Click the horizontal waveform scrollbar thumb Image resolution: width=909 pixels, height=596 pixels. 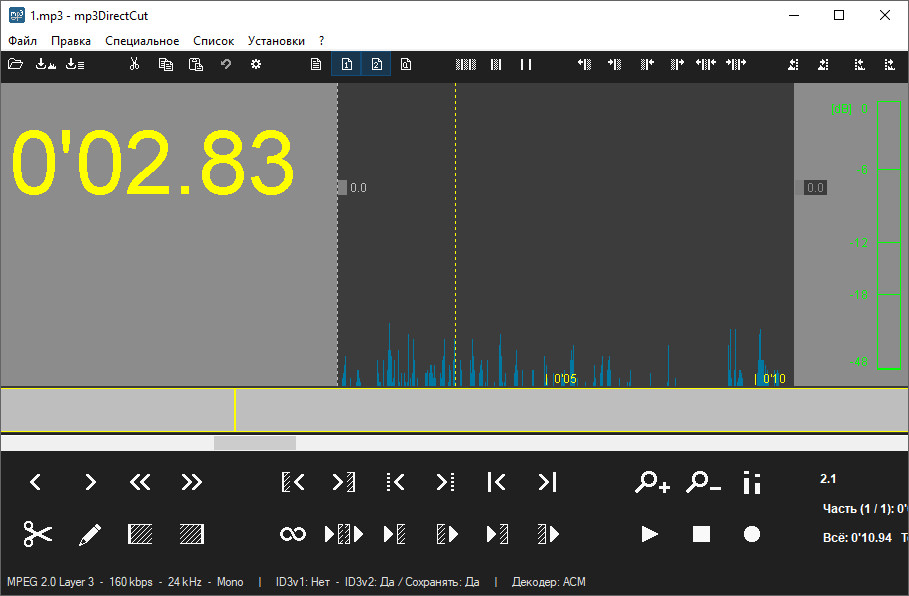coord(253,441)
